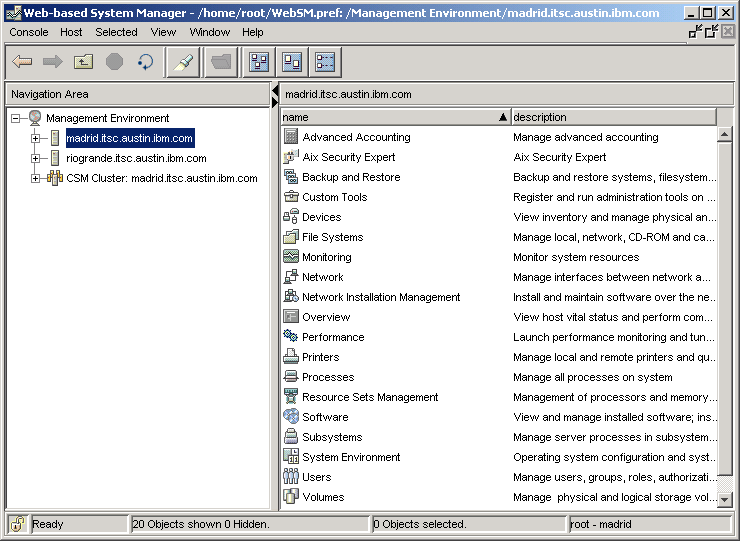
Task: Click the Users people icon
Action: click(x=291, y=476)
